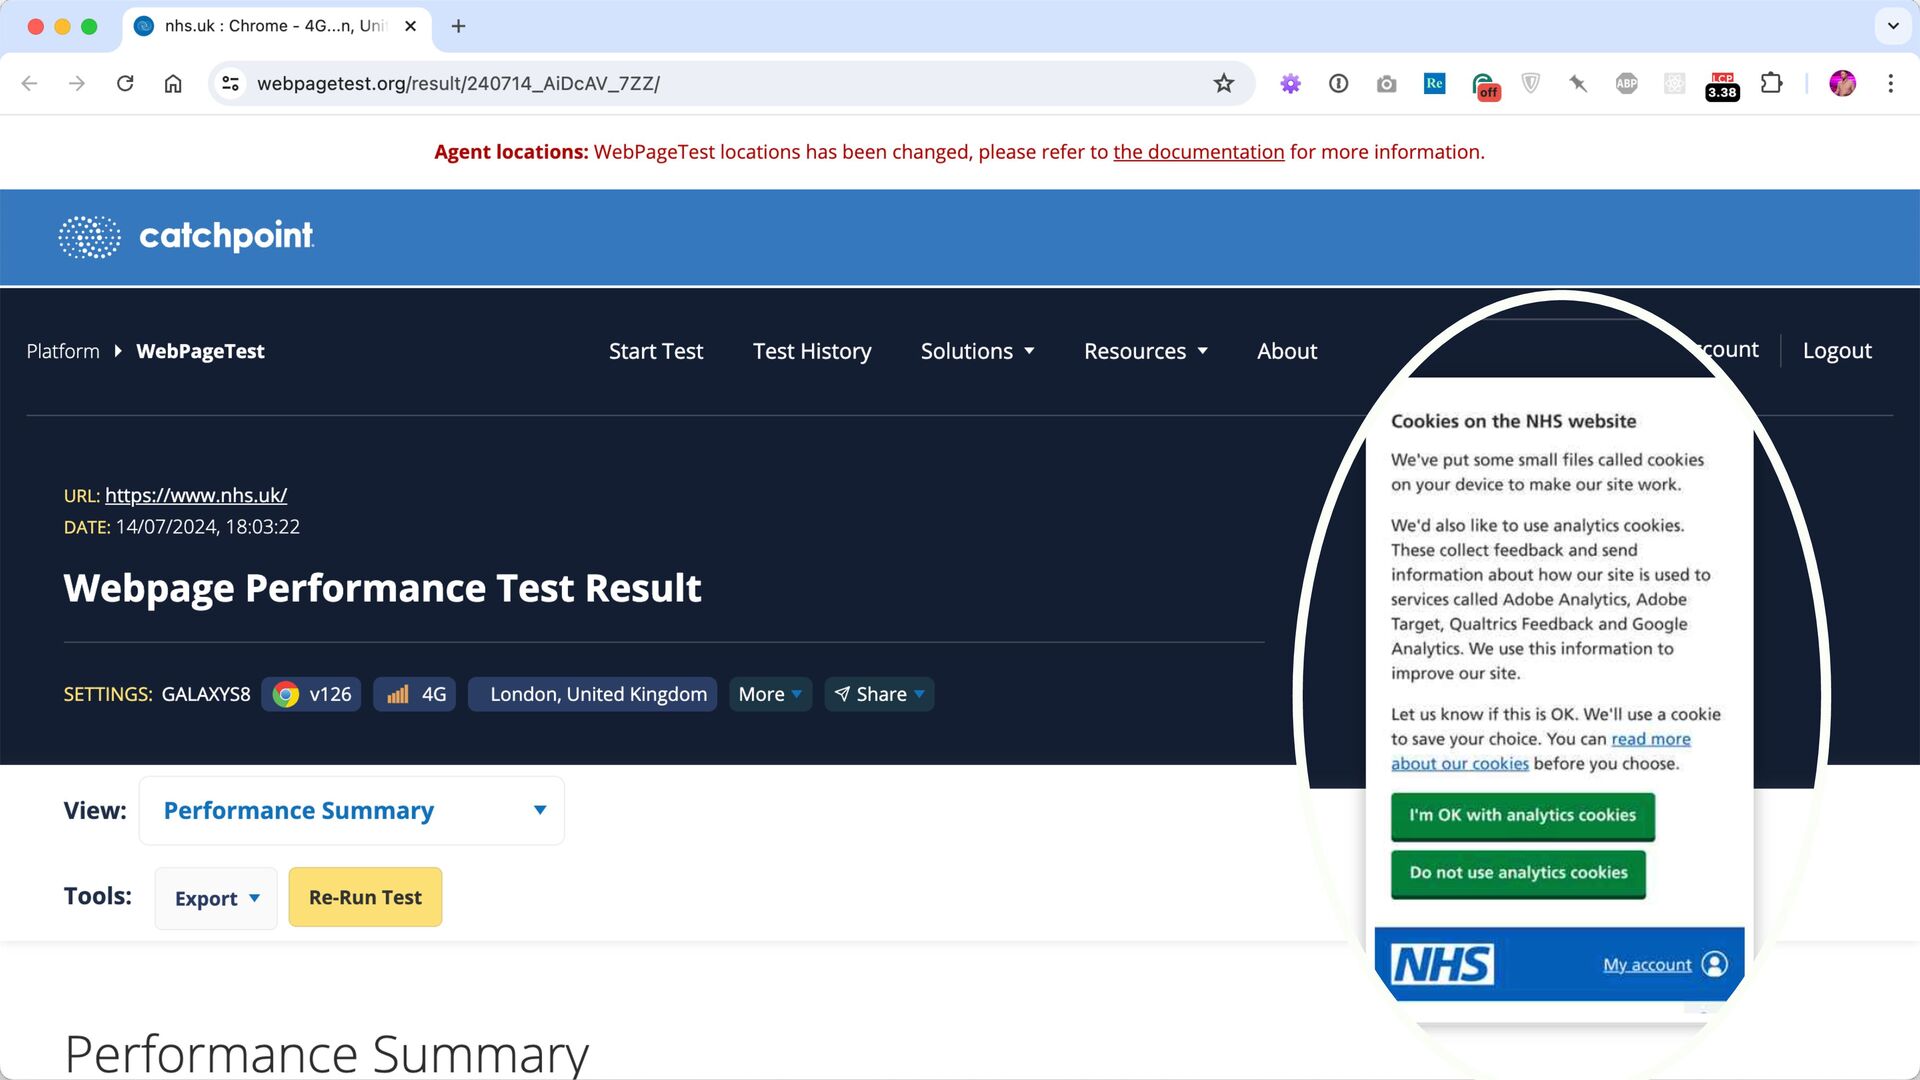Open site information icon in address bar
Viewport: 1920px width, 1080px height.
pos(231,83)
